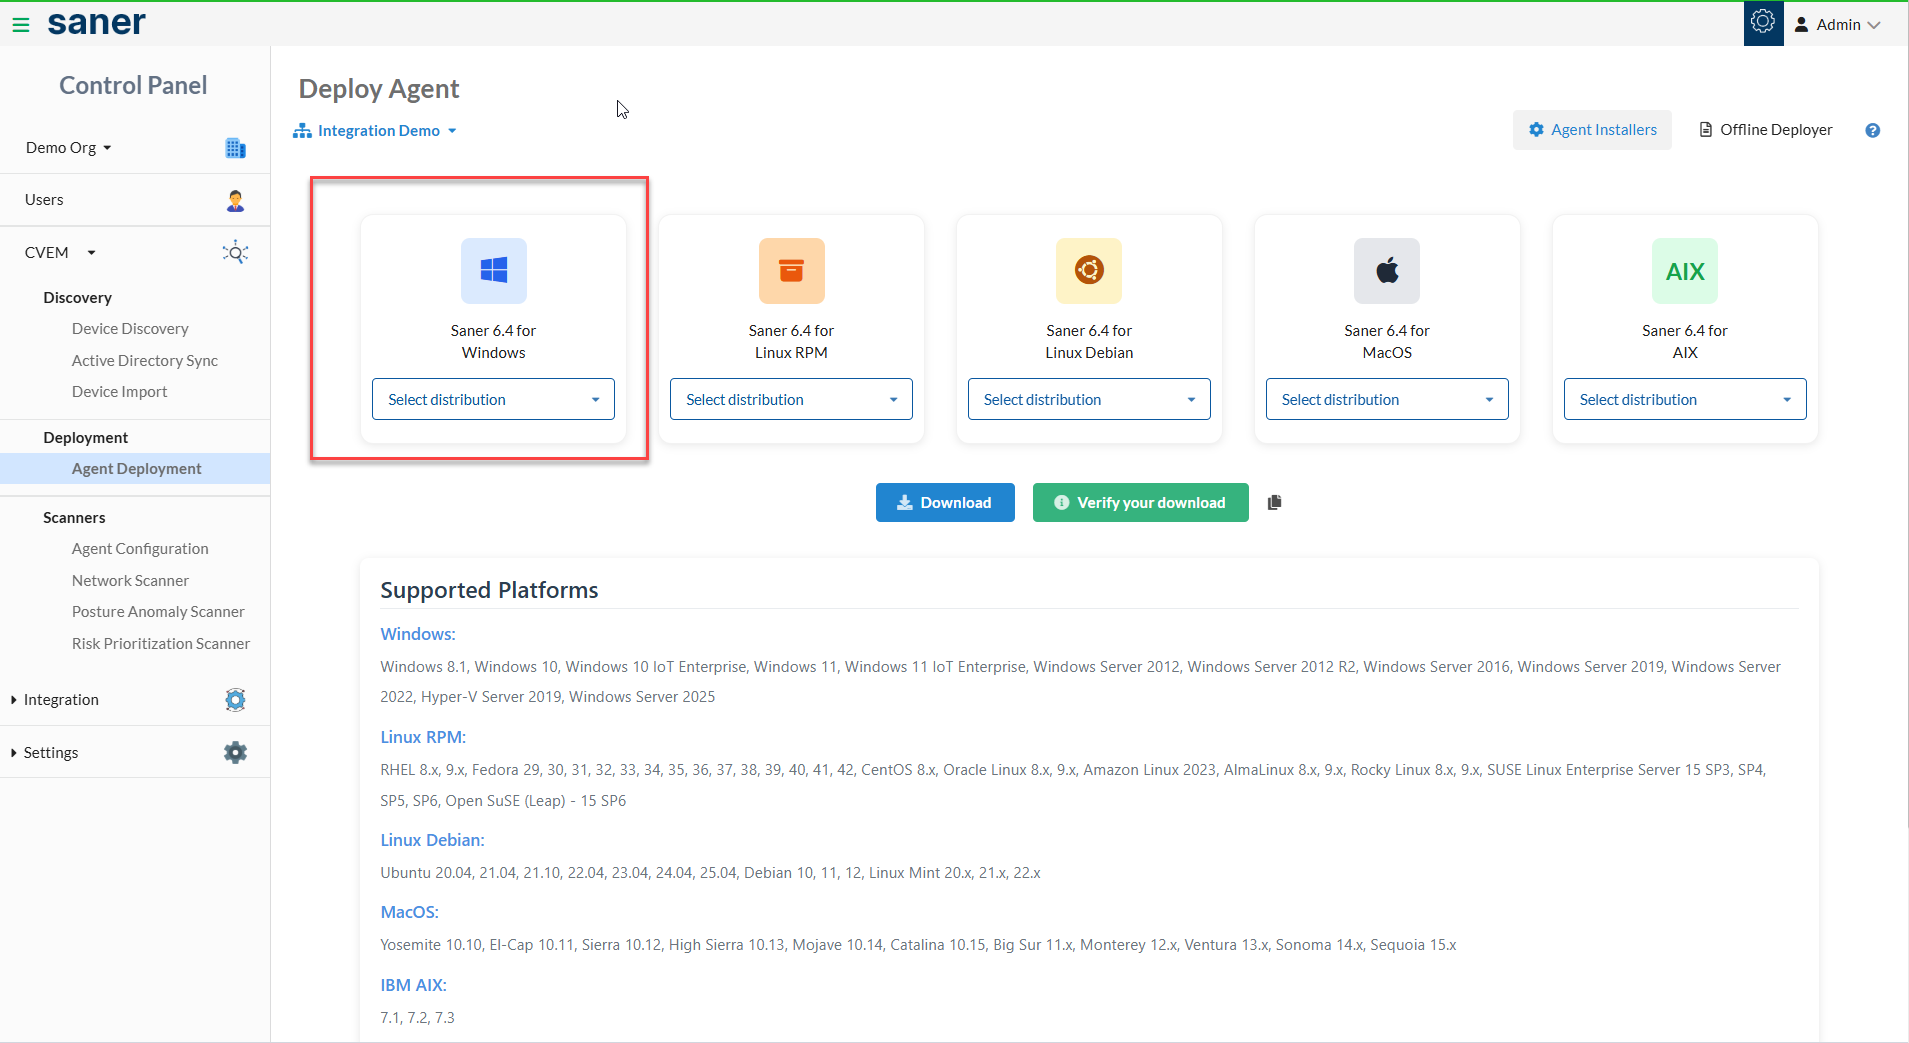1909x1043 pixels.
Task: Open Agent Configuration page
Action: click(140, 549)
